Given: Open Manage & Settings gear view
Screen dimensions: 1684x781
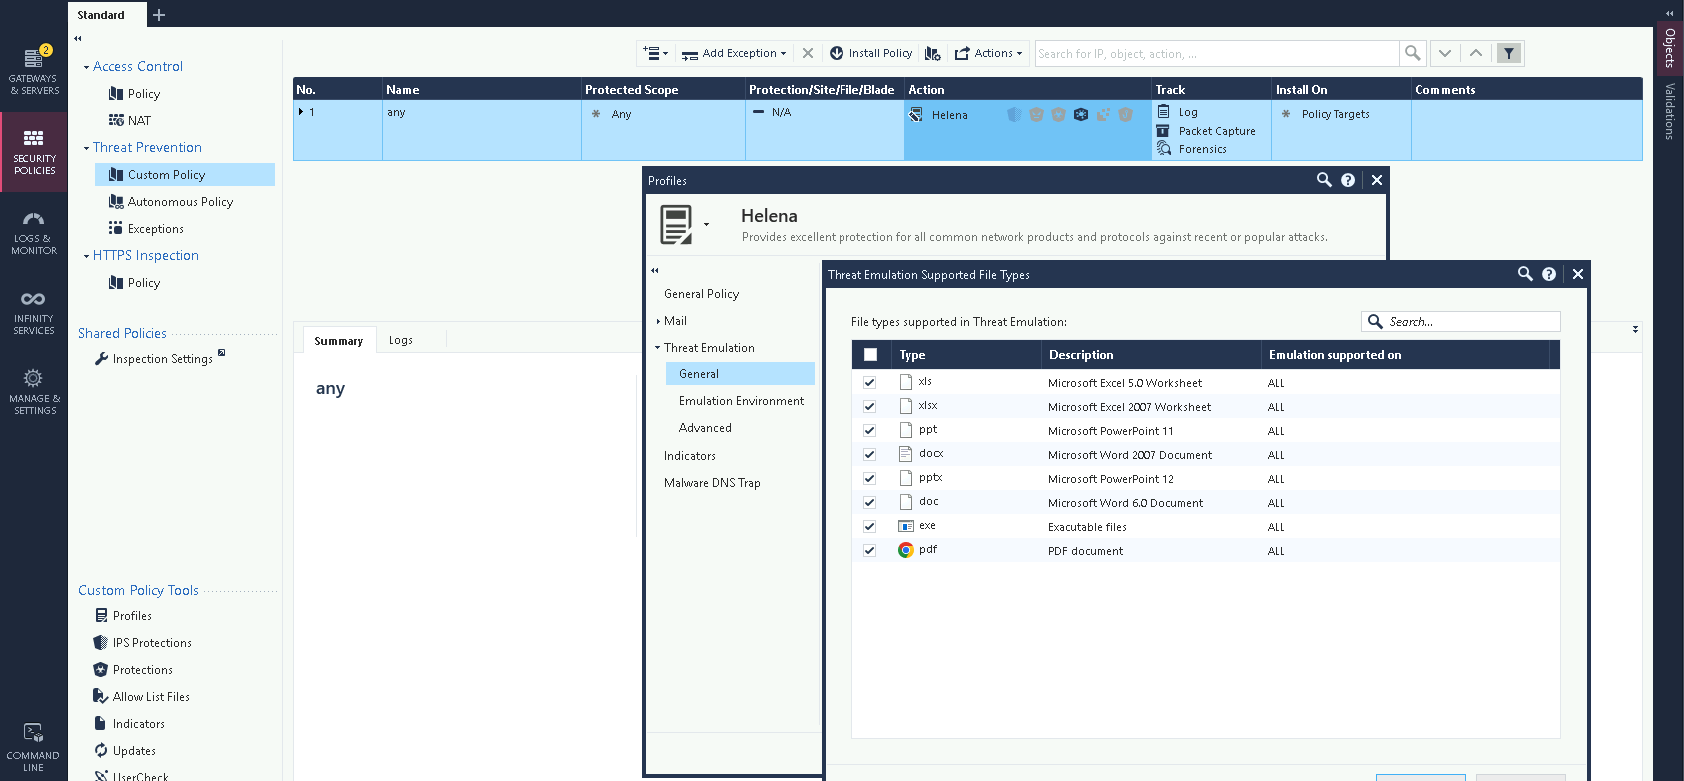Looking at the screenshot, I should pos(34,391).
